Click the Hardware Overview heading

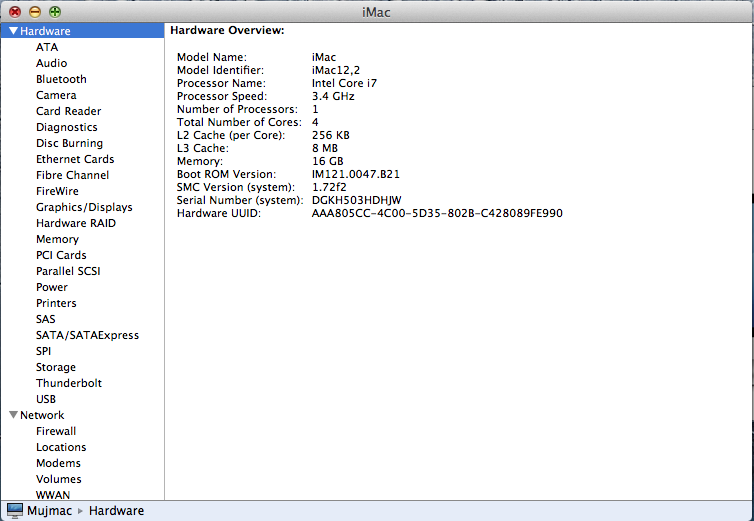coord(227,30)
